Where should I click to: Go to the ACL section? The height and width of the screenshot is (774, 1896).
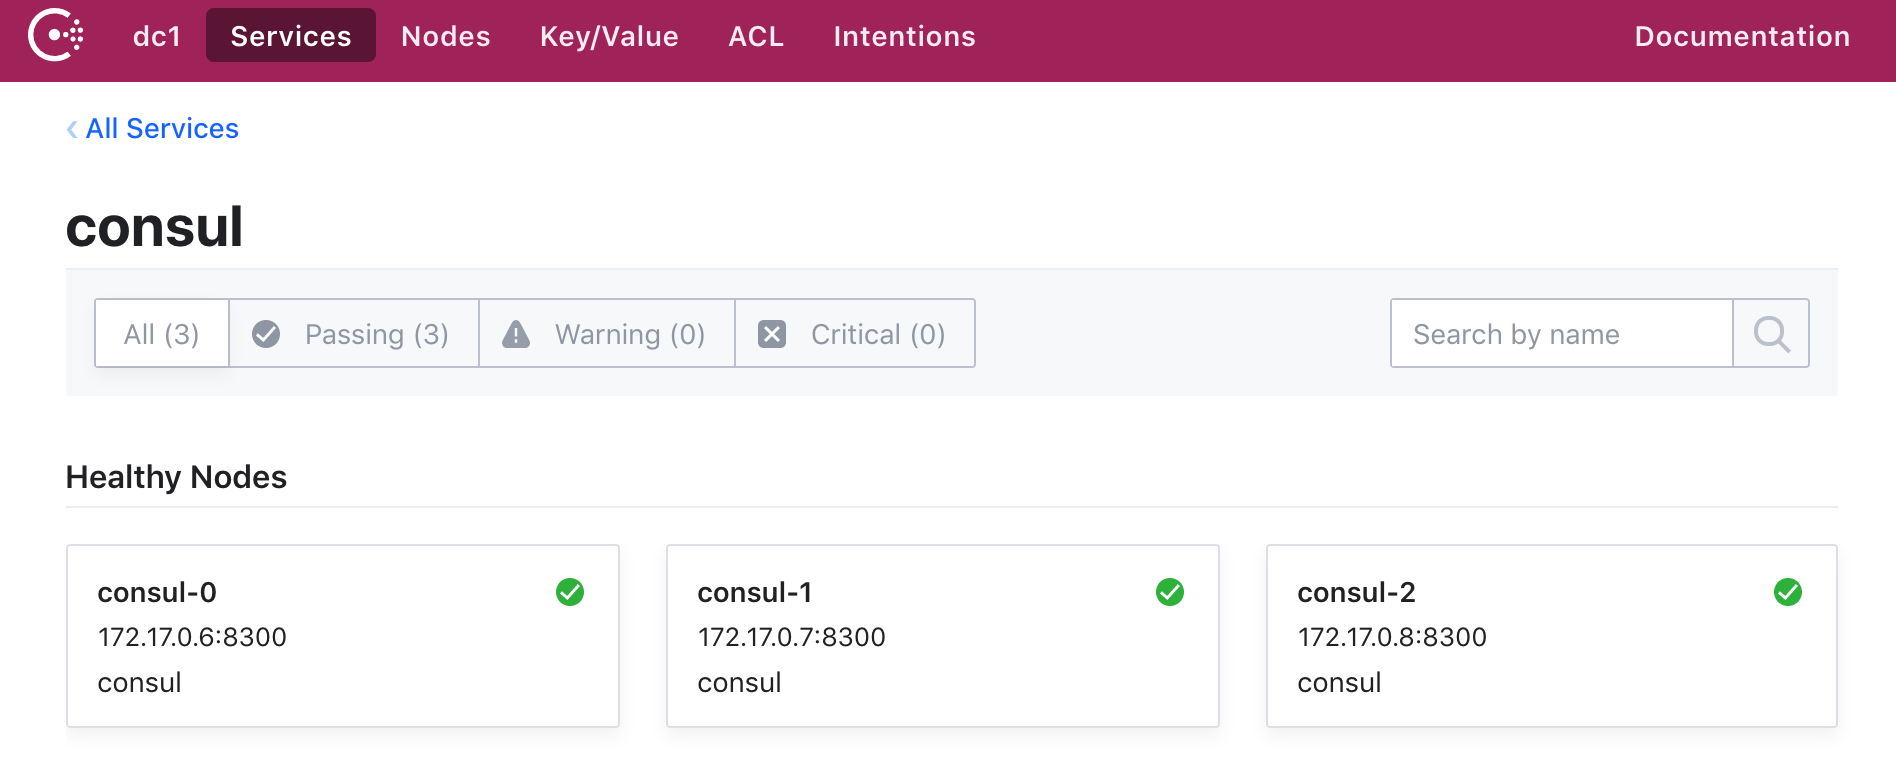[x=756, y=36]
